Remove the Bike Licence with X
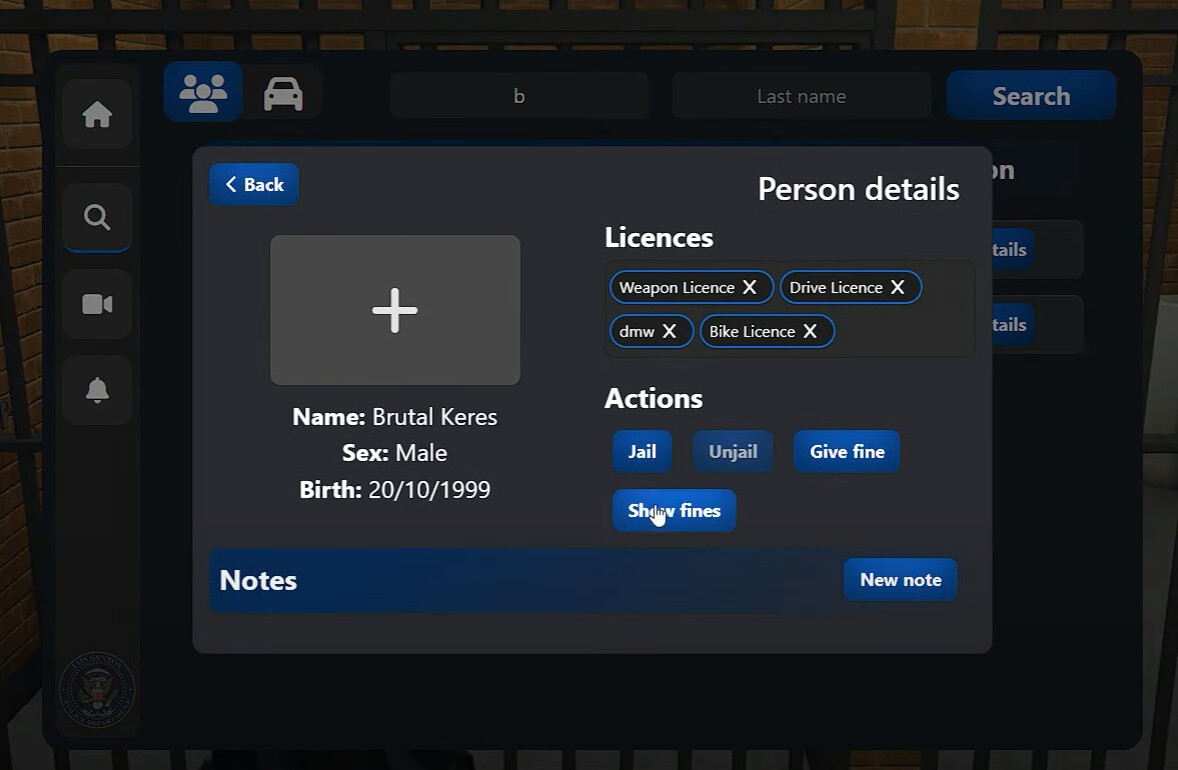Screen dimensions: 1178x770 point(810,331)
